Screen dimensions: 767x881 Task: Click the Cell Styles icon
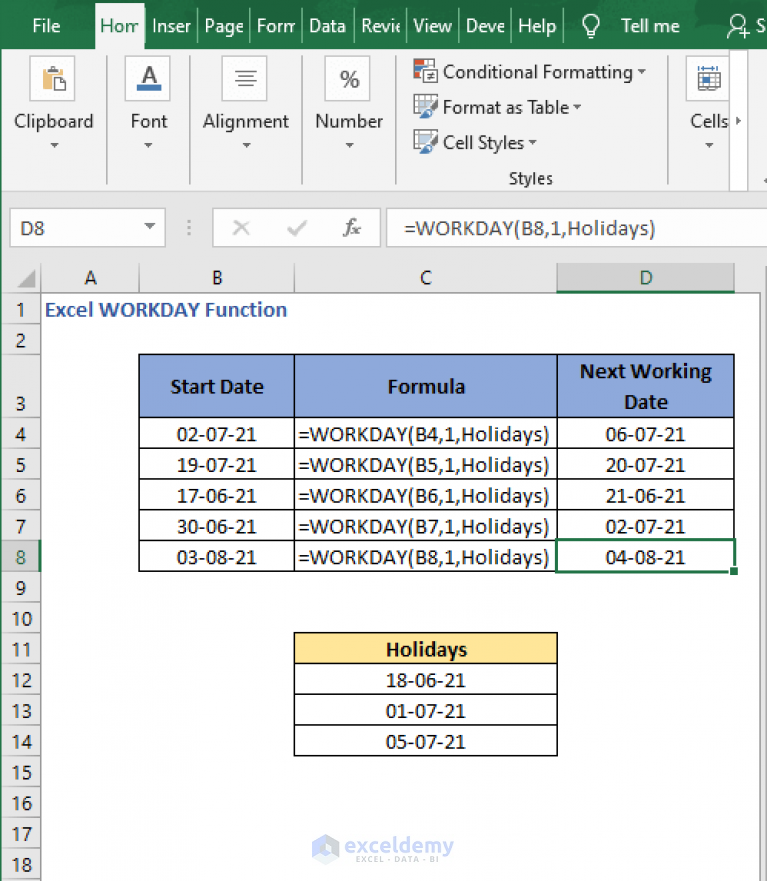point(425,142)
